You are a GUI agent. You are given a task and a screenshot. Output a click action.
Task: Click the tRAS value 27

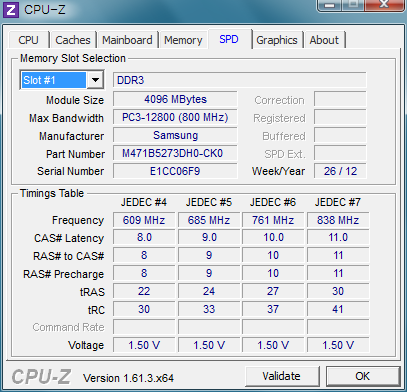[x=273, y=291]
